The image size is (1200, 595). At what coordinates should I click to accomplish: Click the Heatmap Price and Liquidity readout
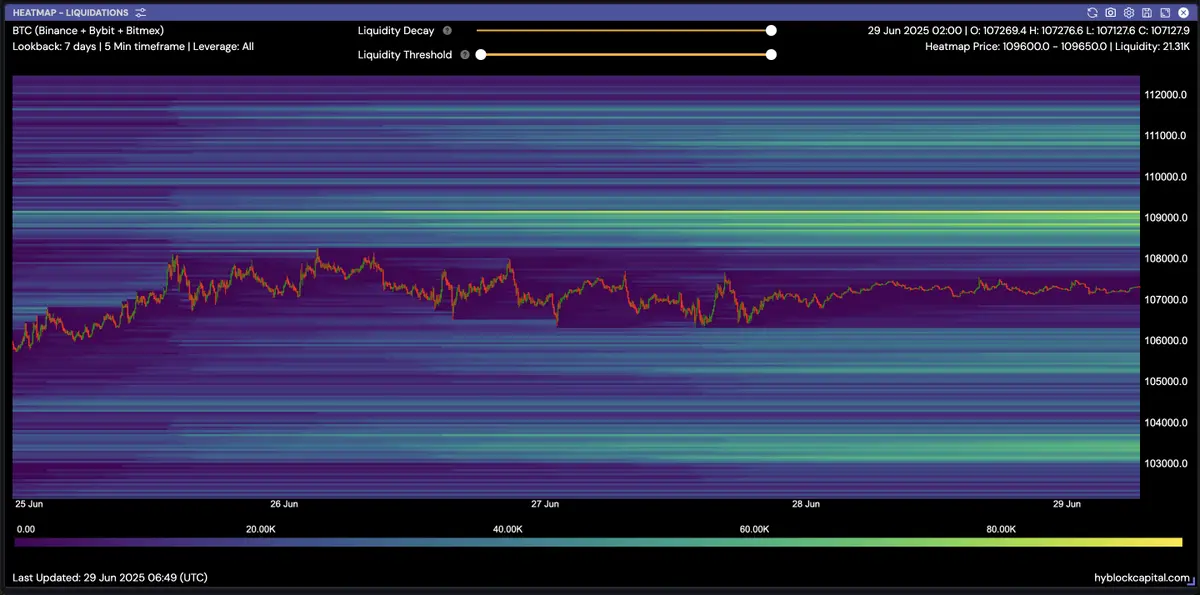click(x=1057, y=47)
